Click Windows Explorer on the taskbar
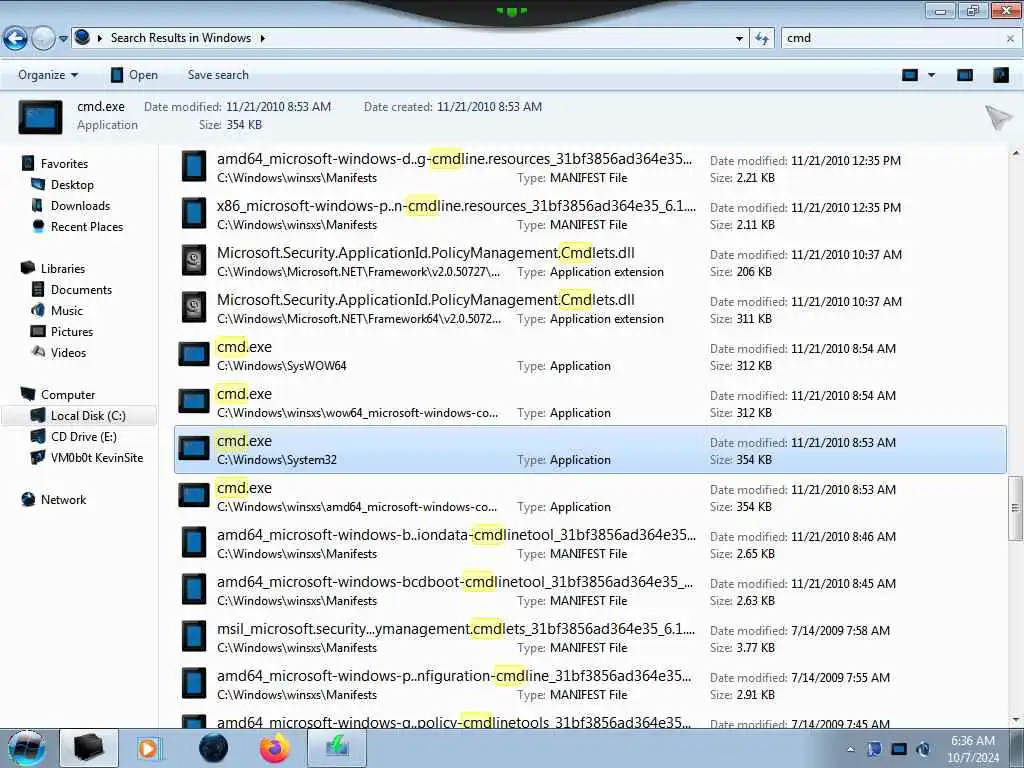Screen dimensions: 1024x768 [89, 748]
